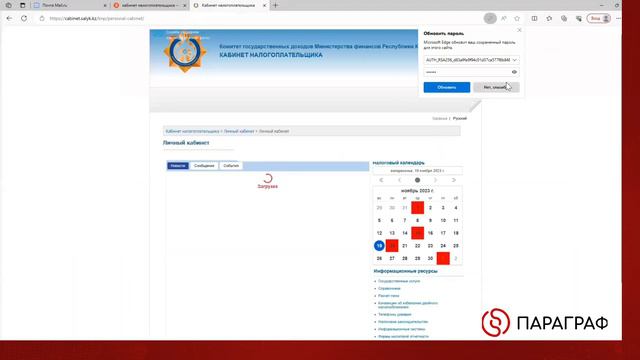Viewport: 640px width, 360px height.
Task: Select red-marked date 20 in the calendar
Action: pyautogui.click(x=392, y=246)
